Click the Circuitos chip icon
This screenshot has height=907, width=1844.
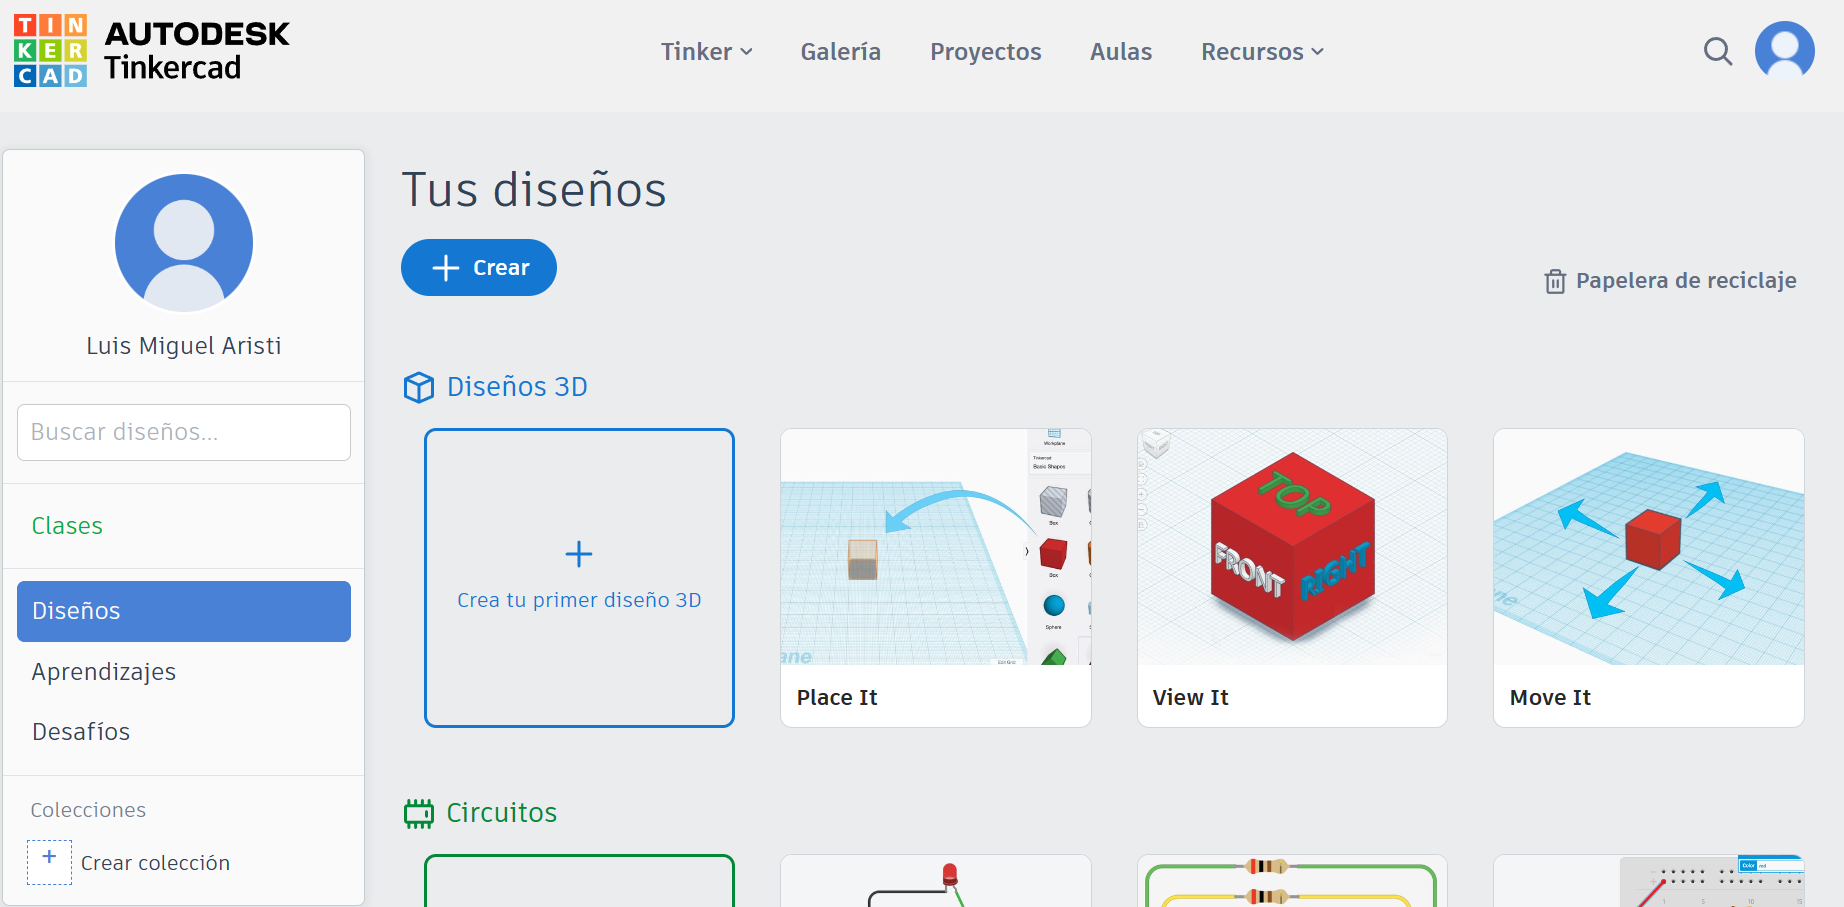[419, 813]
